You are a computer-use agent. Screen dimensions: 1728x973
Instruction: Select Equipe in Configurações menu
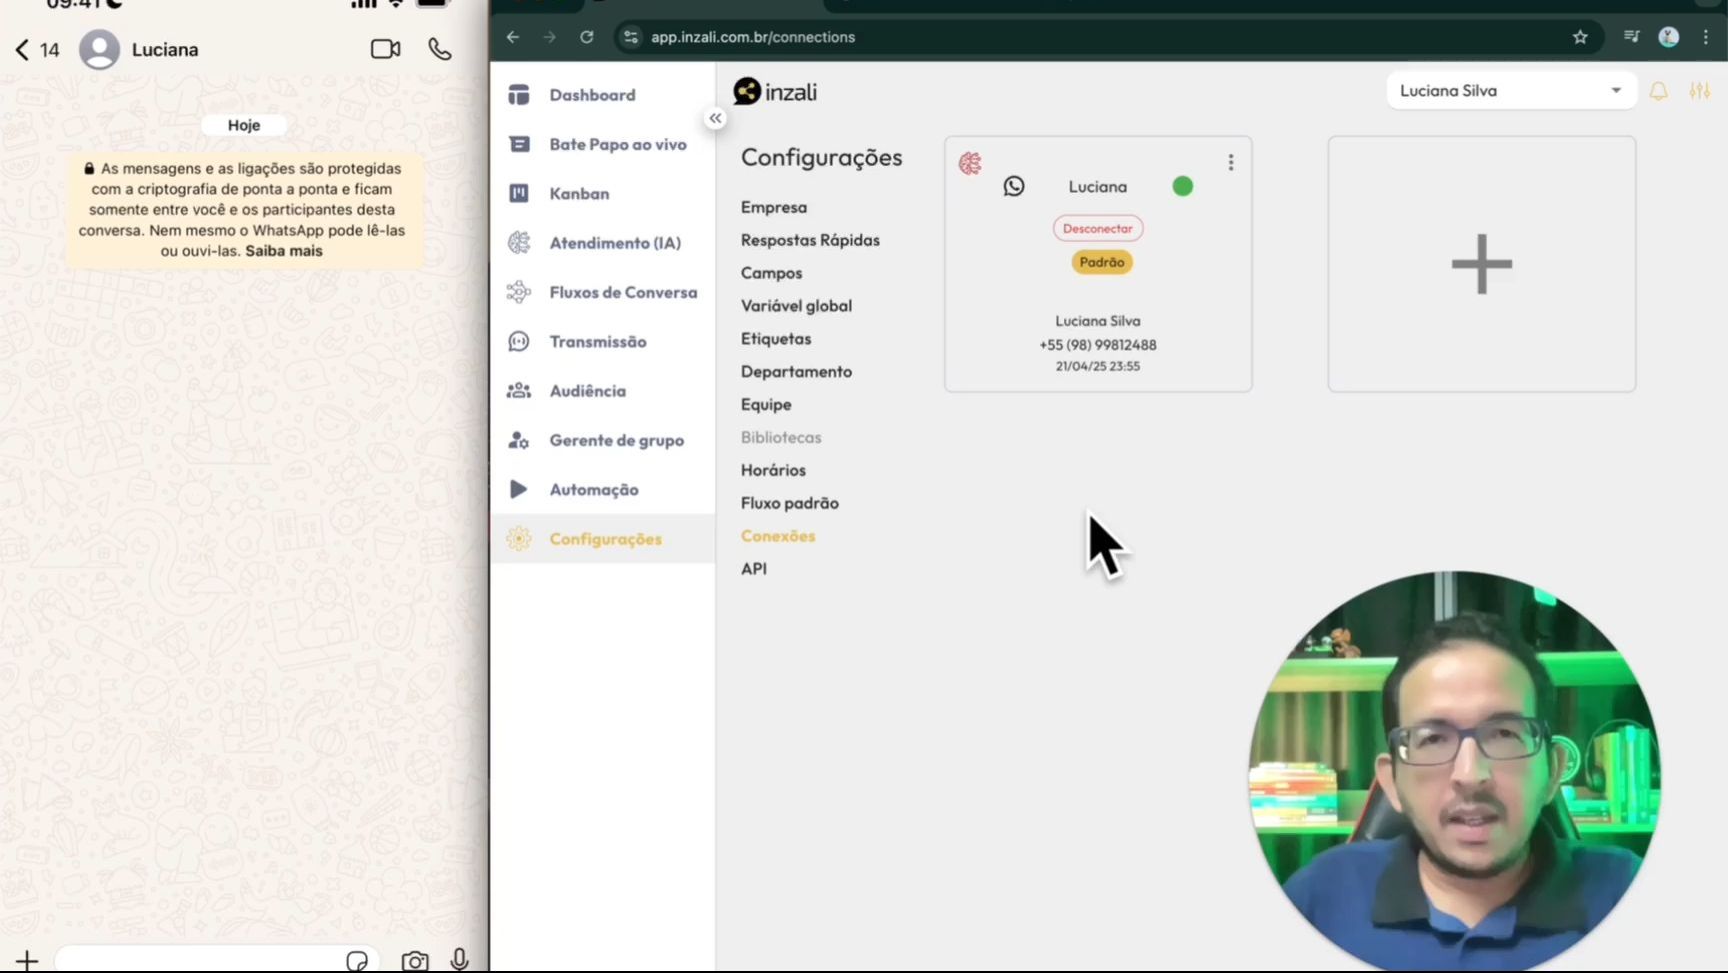pos(766,404)
